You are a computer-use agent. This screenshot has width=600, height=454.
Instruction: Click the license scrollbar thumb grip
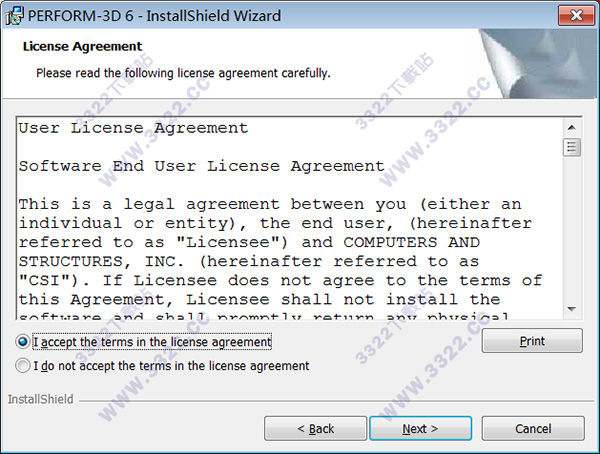point(572,147)
